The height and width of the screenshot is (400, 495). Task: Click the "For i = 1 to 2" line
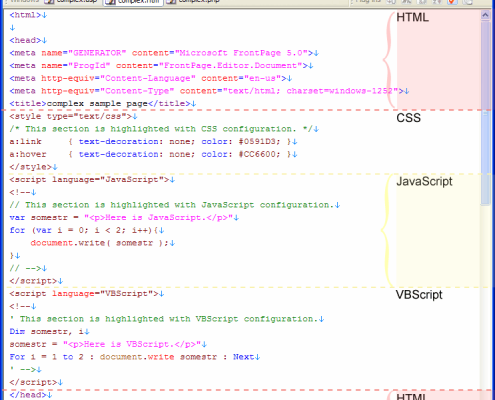click(135, 357)
